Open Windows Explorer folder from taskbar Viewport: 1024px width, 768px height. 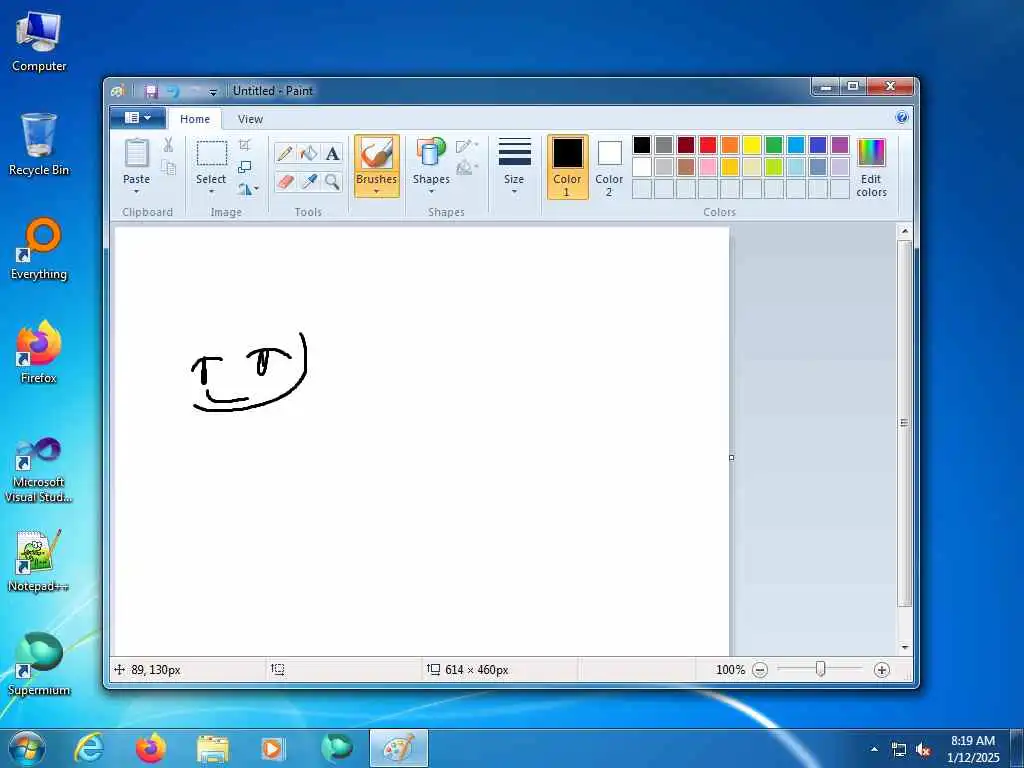213,748
